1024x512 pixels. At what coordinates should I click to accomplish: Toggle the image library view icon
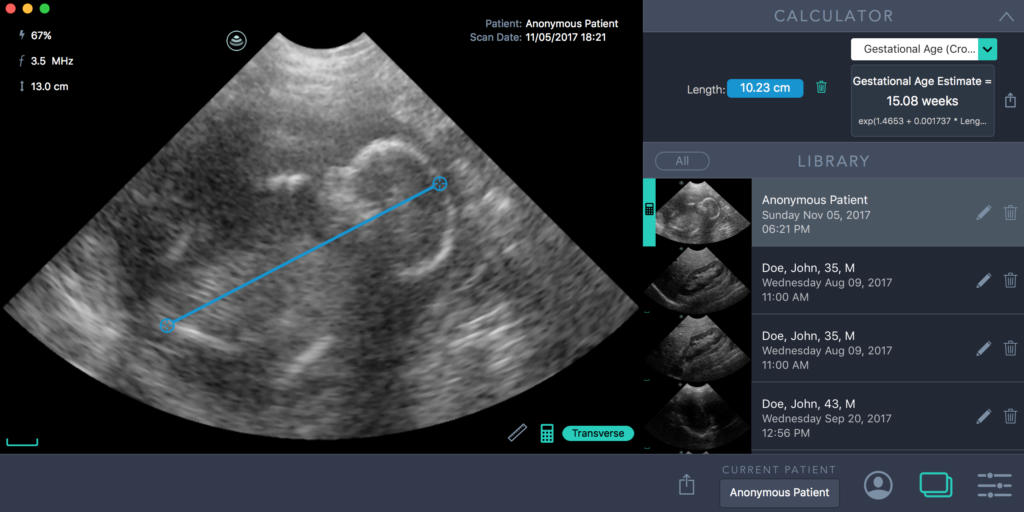pyautogui.click(x=936, y=485)
